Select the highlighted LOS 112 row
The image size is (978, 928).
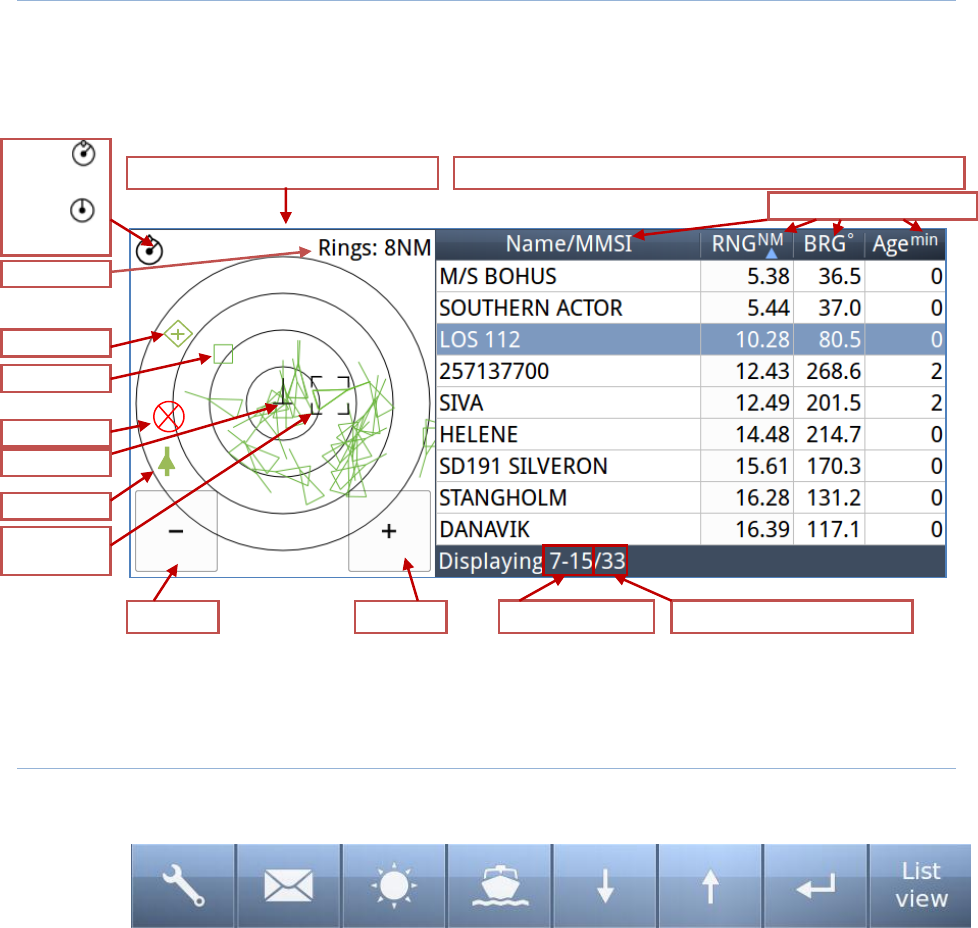[690, 339]
